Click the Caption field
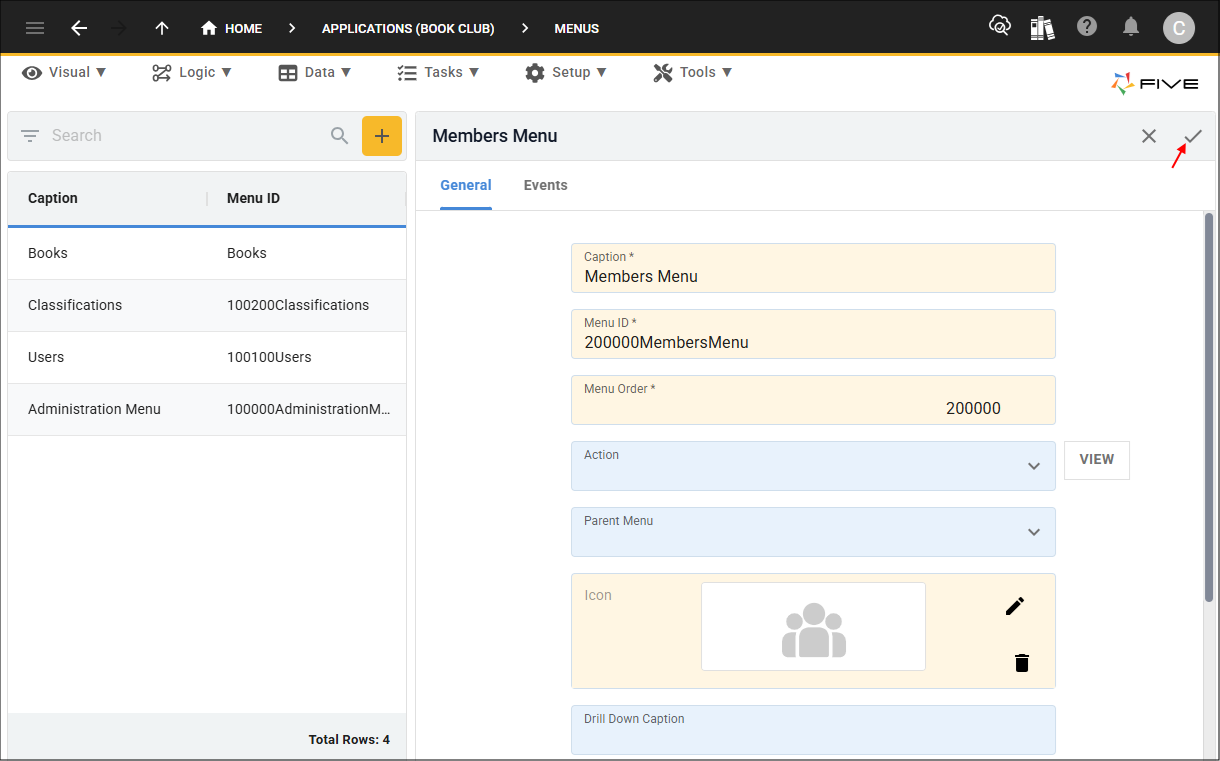Image resolution: width=1220 pixels, height=761 pixels. (x=813, y=268)
